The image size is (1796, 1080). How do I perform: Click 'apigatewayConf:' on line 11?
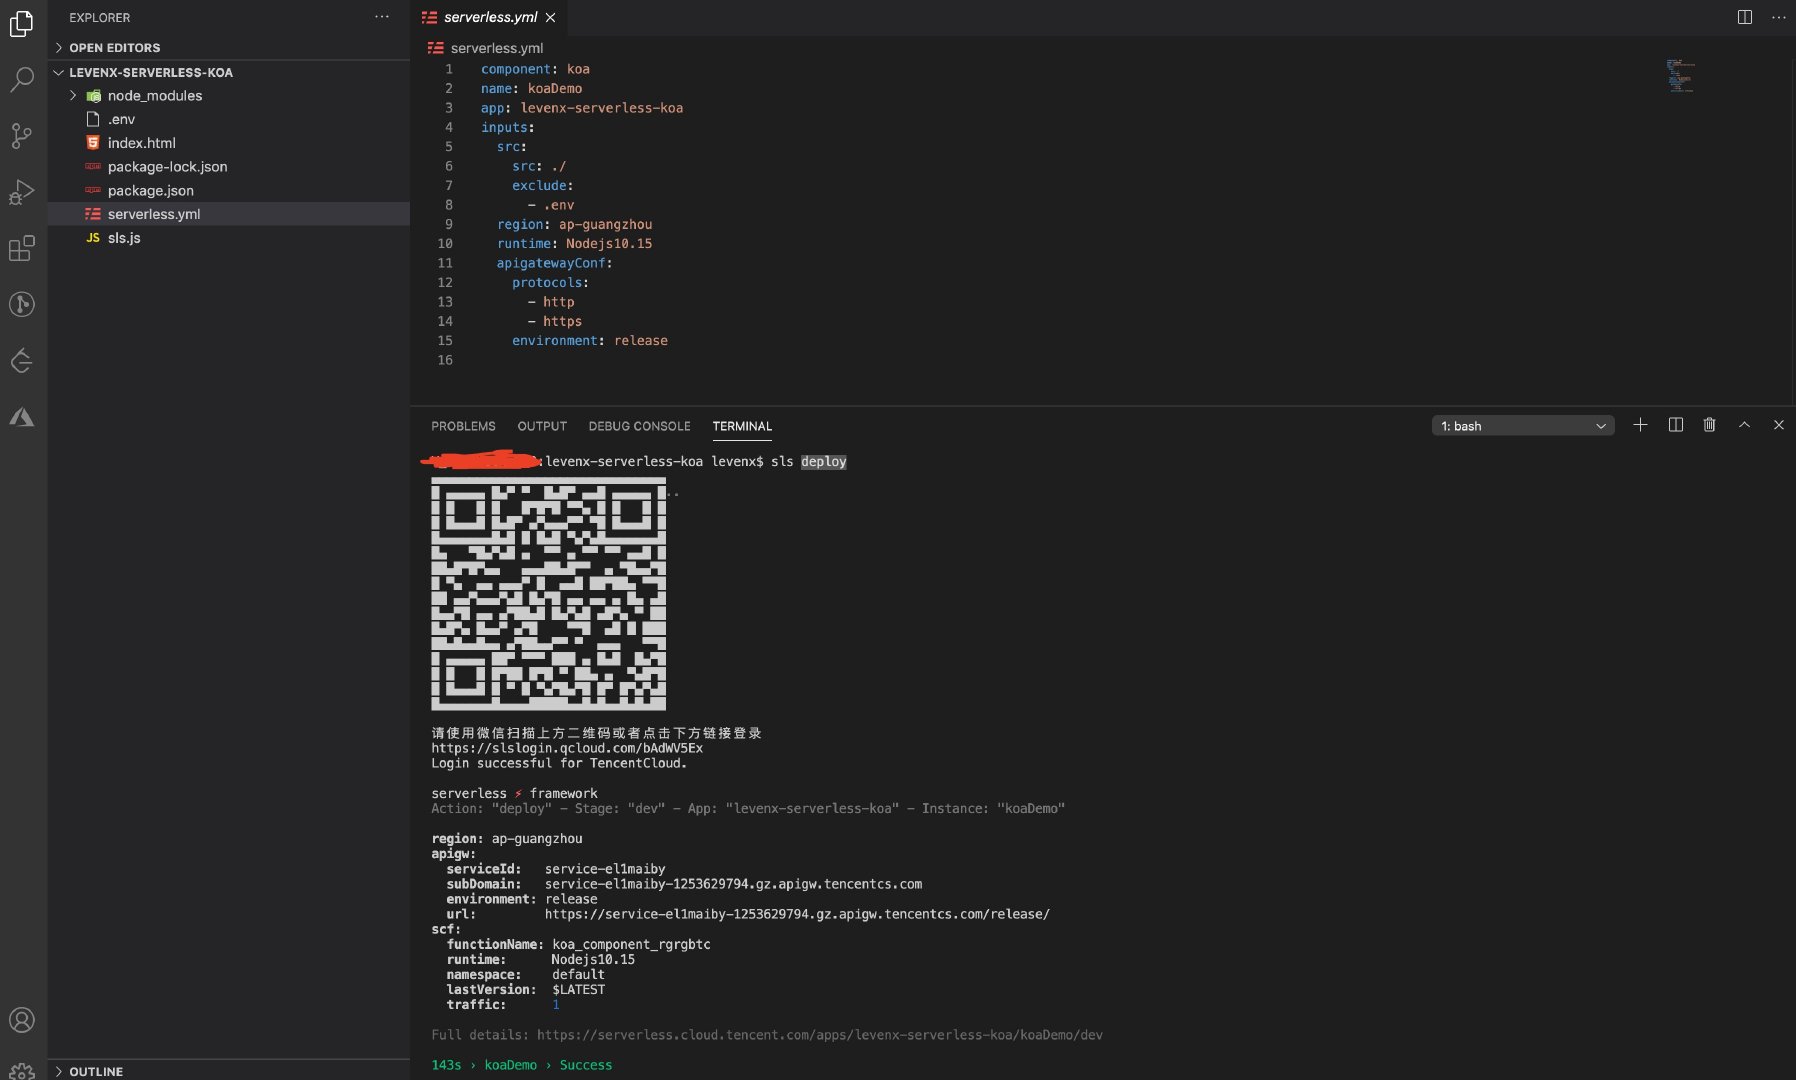pos(554,263)
